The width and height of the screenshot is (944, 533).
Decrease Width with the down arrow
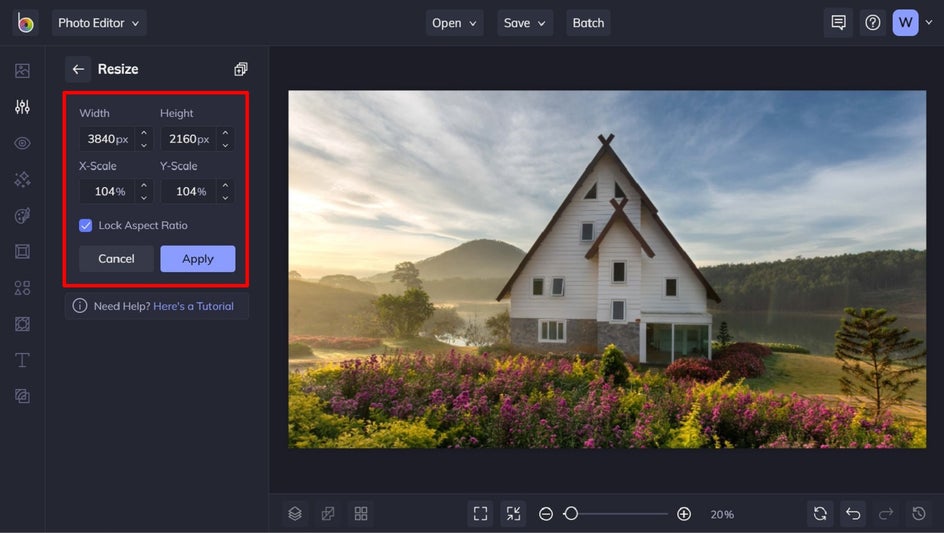coord(144,145)
